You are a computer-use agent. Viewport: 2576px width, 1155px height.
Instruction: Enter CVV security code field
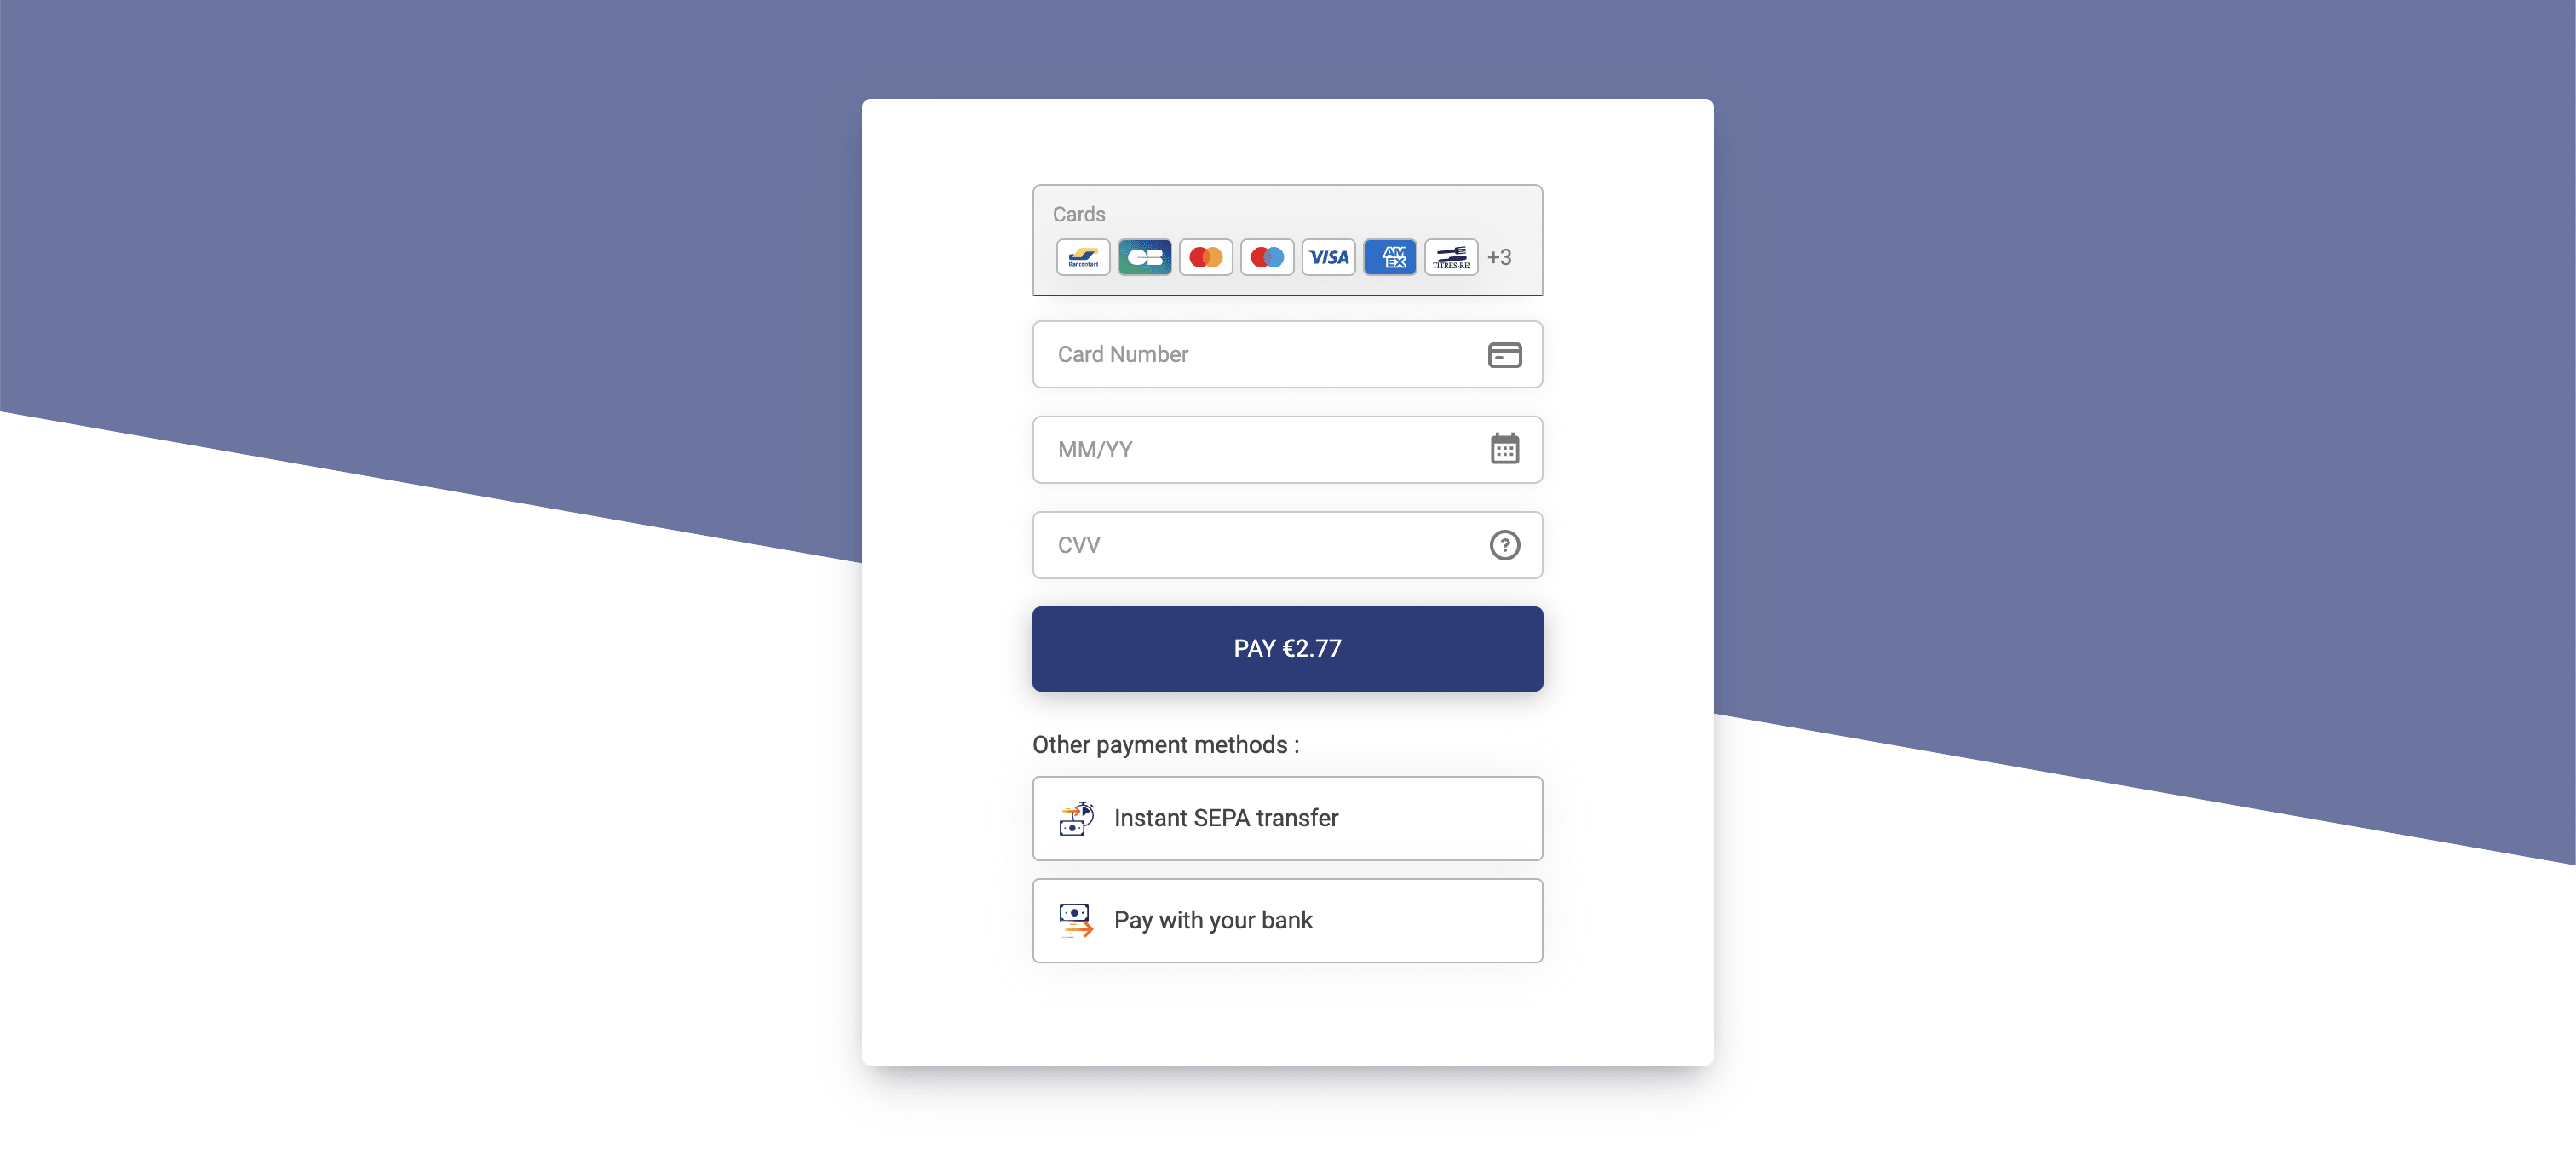pyautogui.click(x=1286, y=545)
